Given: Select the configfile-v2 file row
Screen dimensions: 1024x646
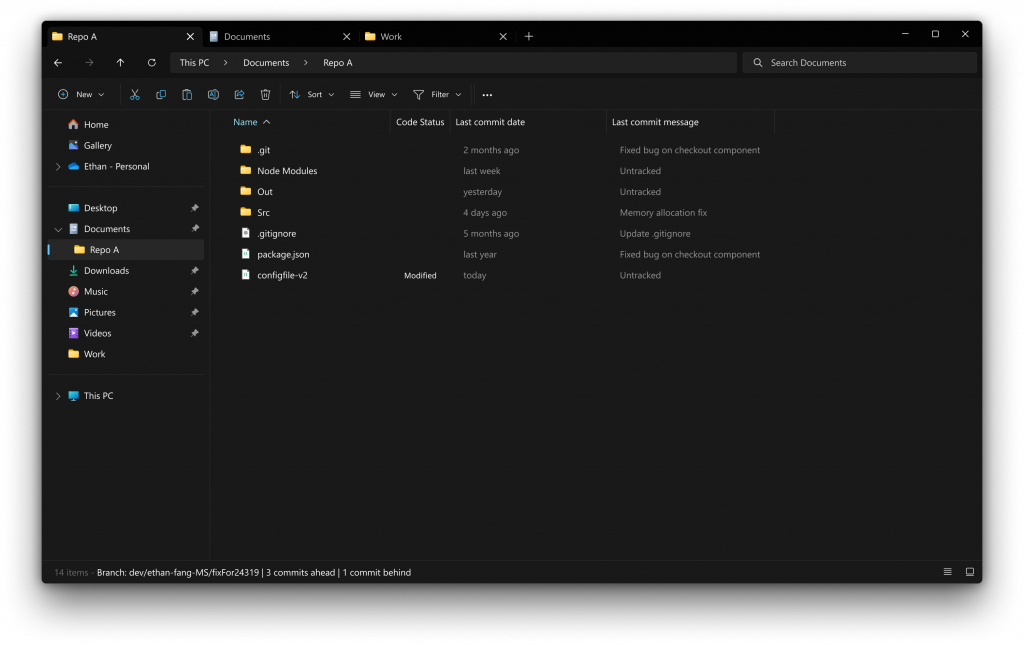Looking at the screenshot, I should click(x=282, y=275).
